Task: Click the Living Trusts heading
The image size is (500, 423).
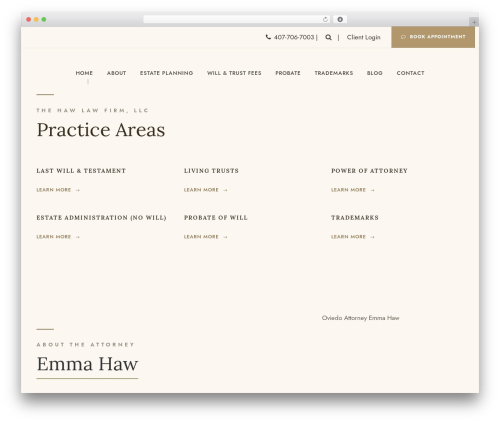Action: coord(211,171)
